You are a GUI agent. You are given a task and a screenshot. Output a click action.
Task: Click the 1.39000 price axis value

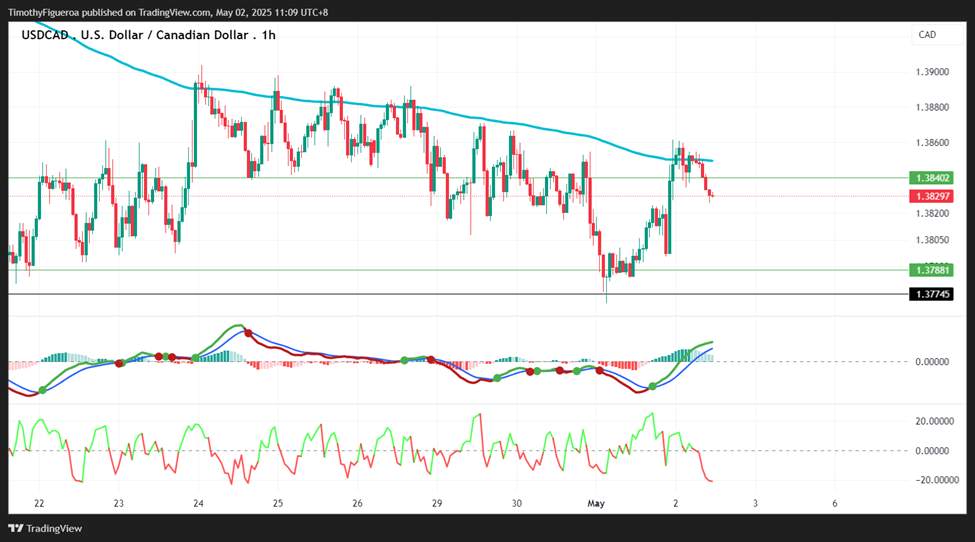(x=932, y=72)
